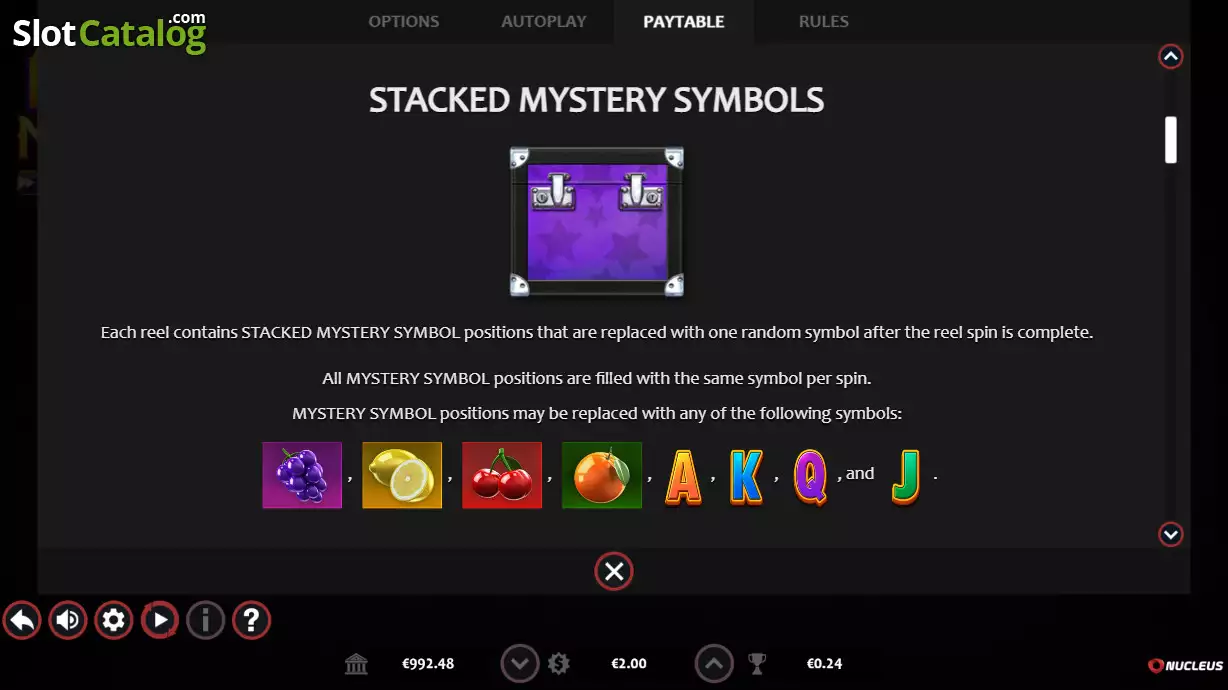Open the RULES tab
This screenshot has height=690, width=1228.
[824, 21]
